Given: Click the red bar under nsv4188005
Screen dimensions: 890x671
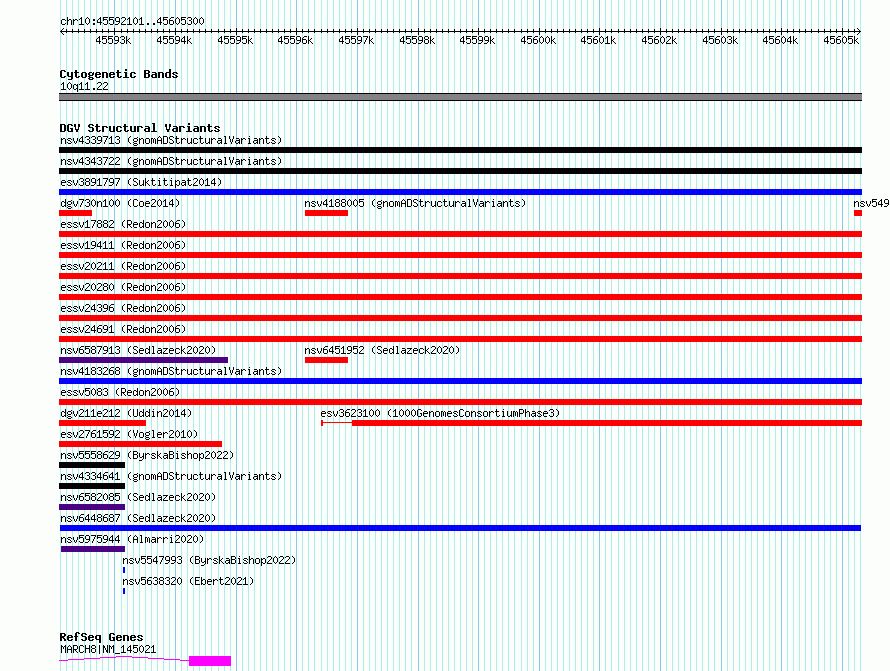Looking at the screenshot, I should point(326,213).
